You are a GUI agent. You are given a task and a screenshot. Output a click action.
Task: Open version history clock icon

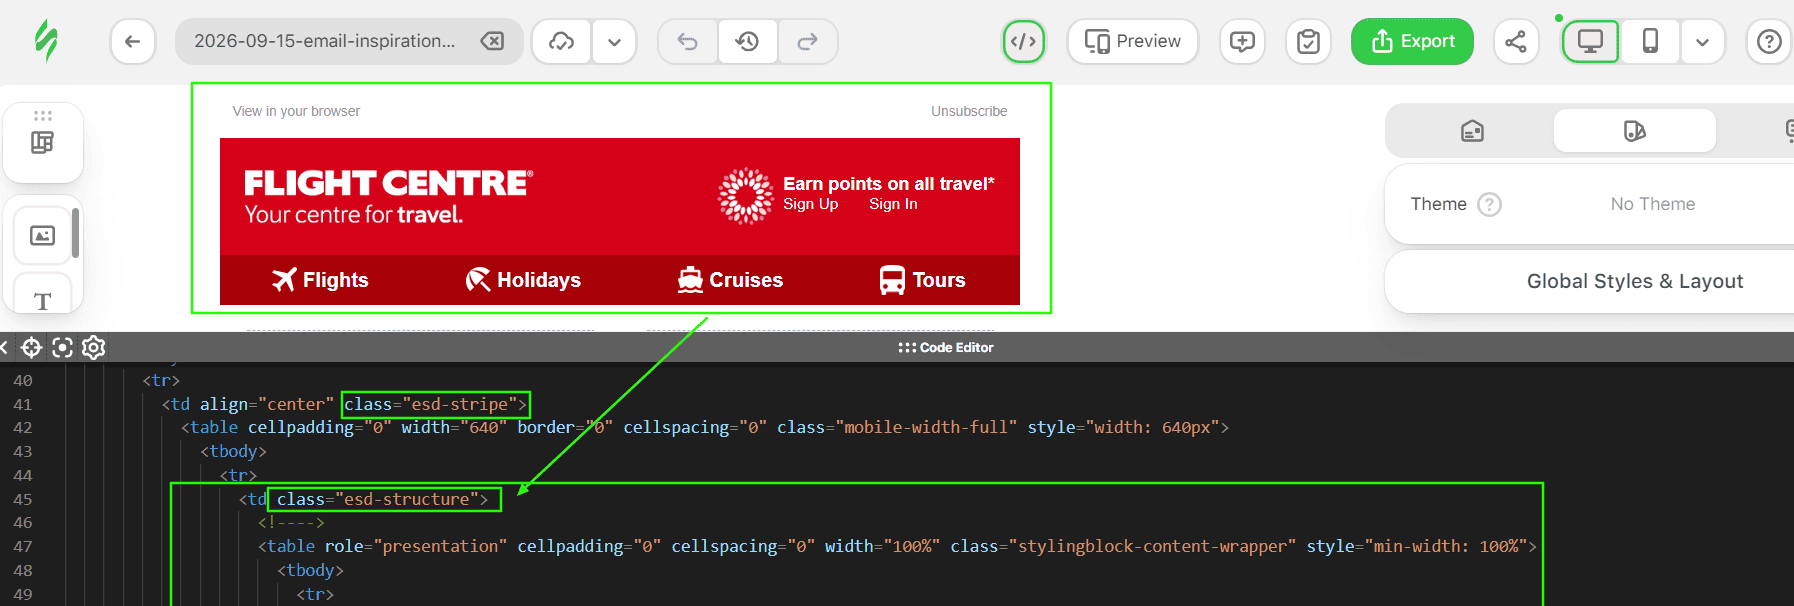click(747, 41)
